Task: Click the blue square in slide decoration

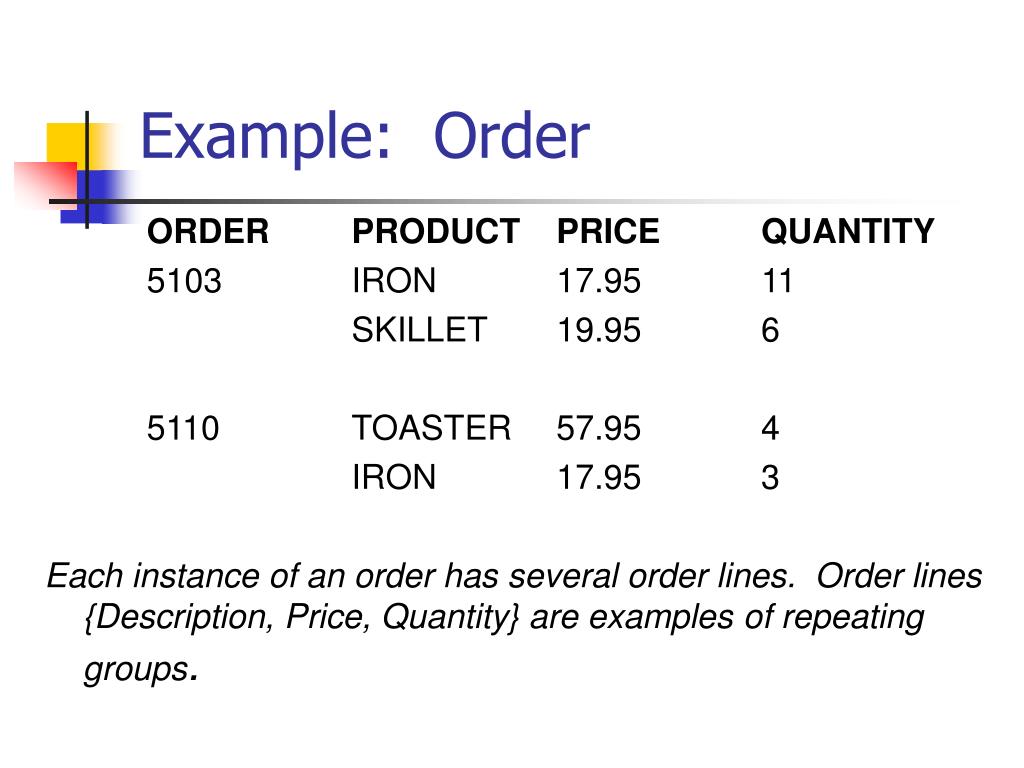Action: coord(100,197)
